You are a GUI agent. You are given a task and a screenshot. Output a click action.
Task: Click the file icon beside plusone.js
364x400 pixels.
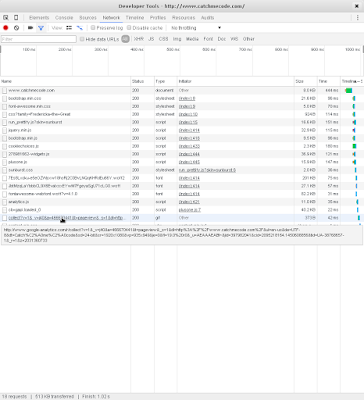[4, 162]
